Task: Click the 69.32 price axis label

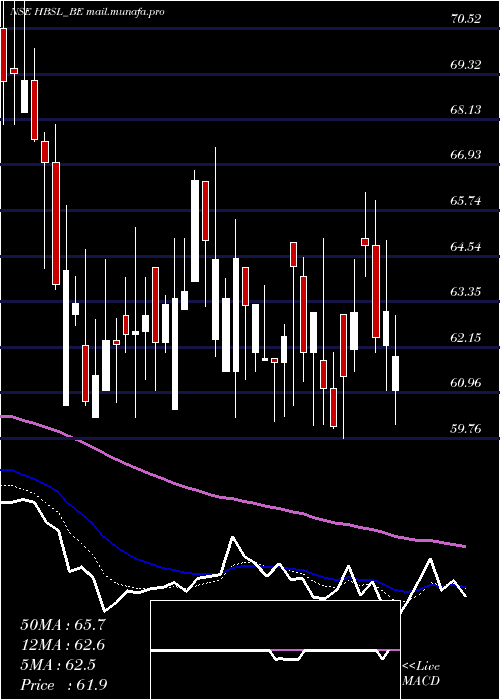Action: [466, 64]
